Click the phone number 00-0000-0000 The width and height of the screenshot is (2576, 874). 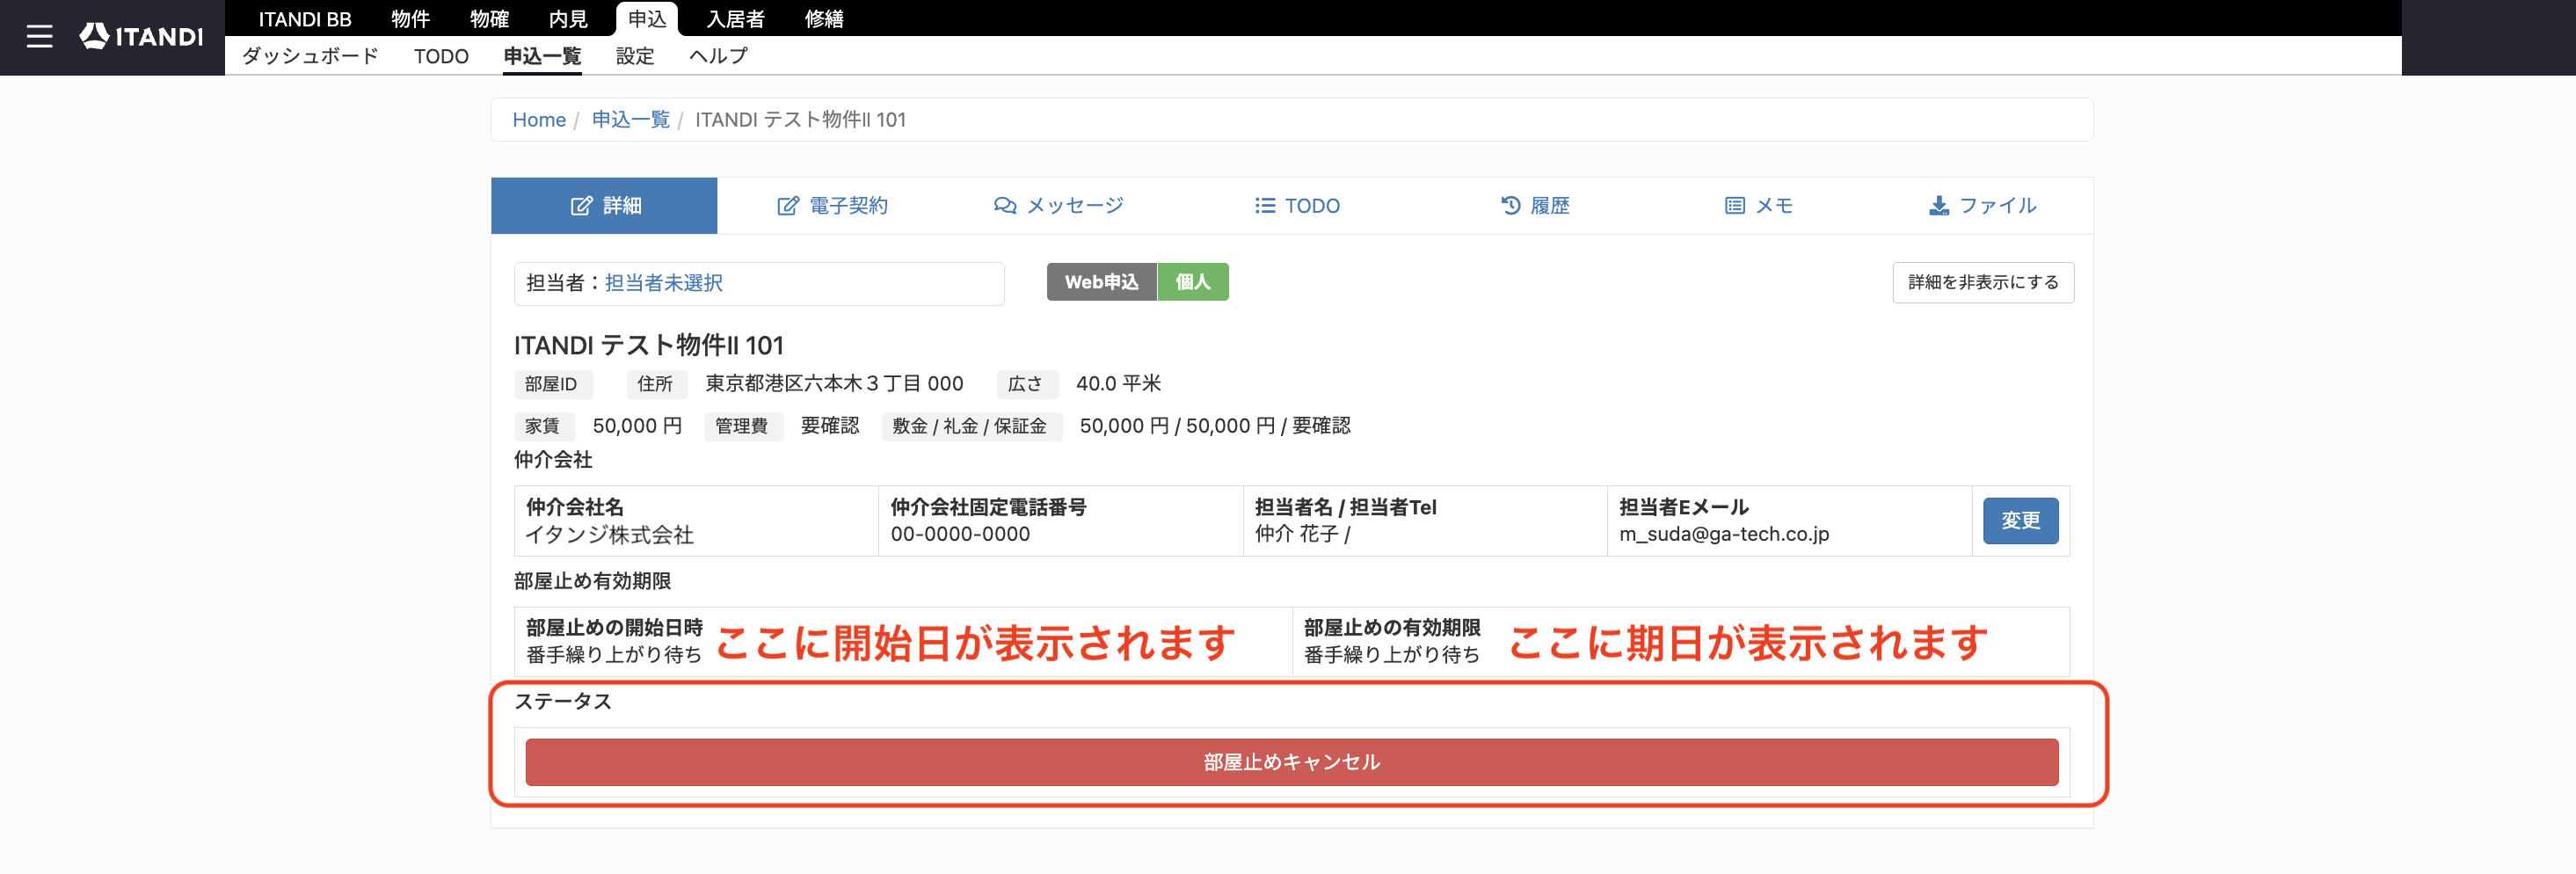[960, 535]
